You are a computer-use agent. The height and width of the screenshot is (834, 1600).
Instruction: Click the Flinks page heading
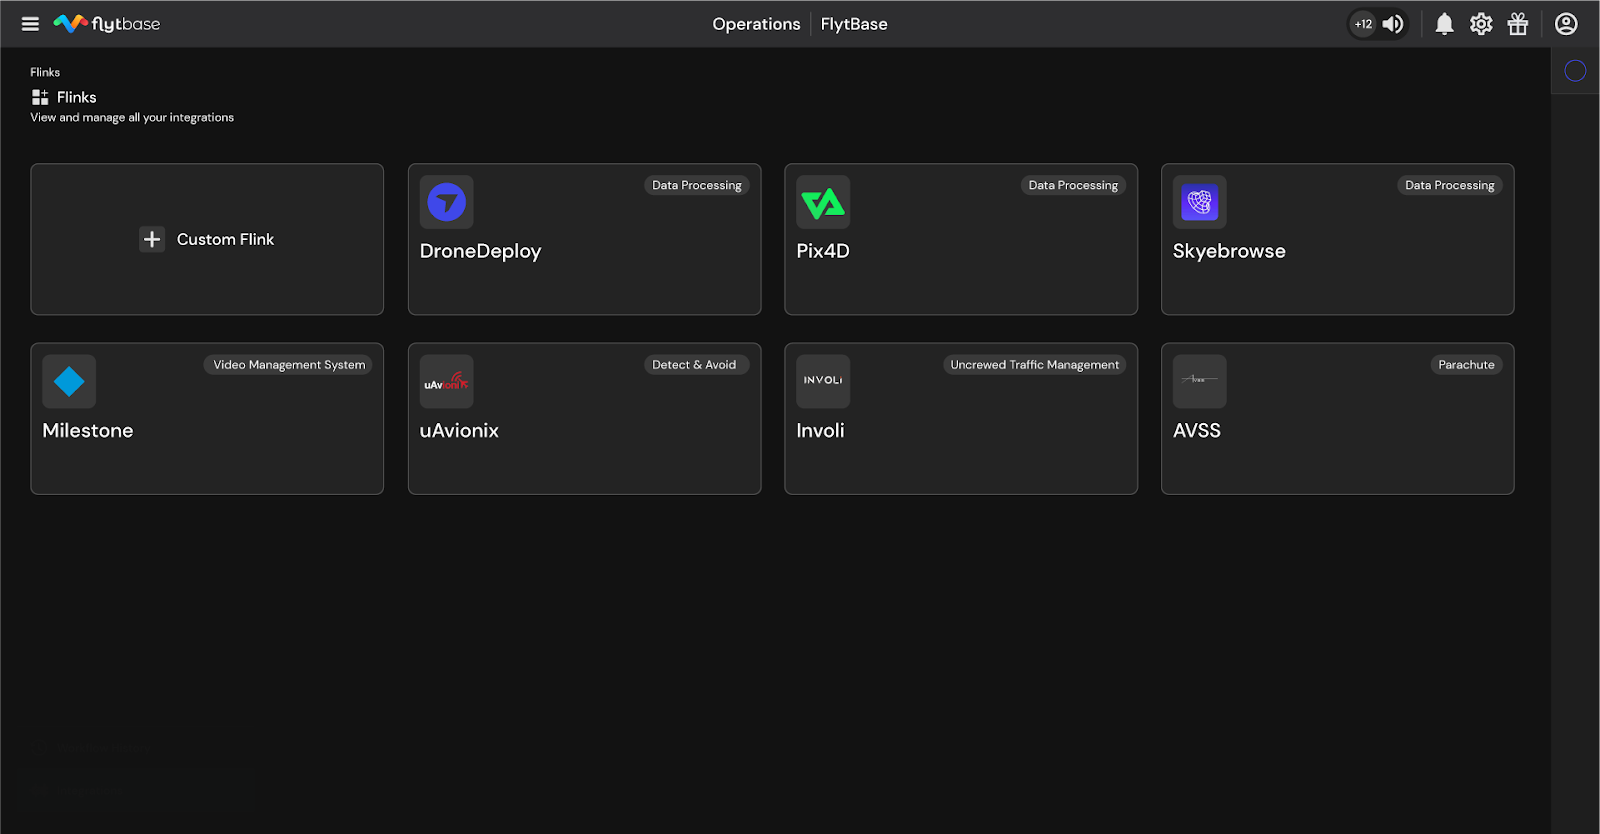click(77, 97)
